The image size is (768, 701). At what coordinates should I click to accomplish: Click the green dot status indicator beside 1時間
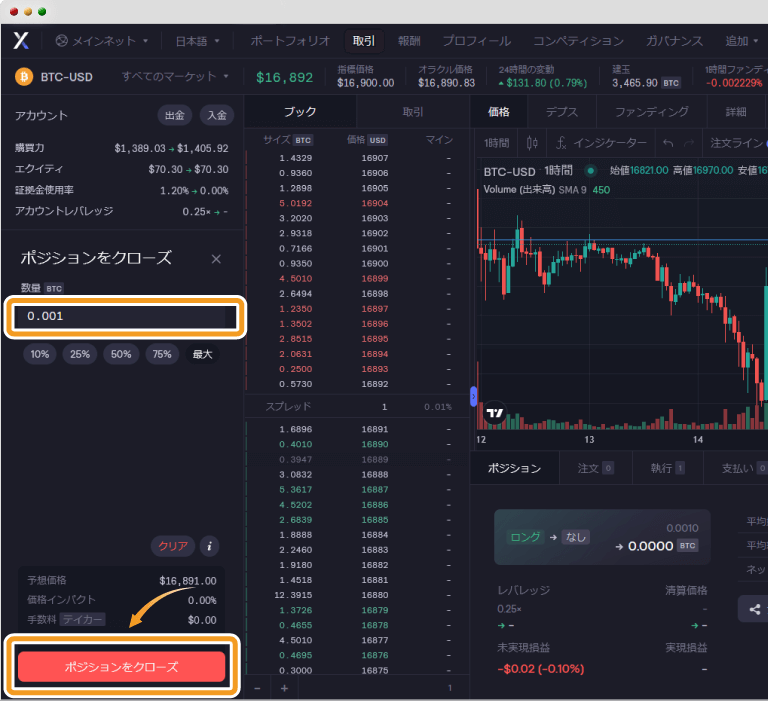(x=591, y=171)
